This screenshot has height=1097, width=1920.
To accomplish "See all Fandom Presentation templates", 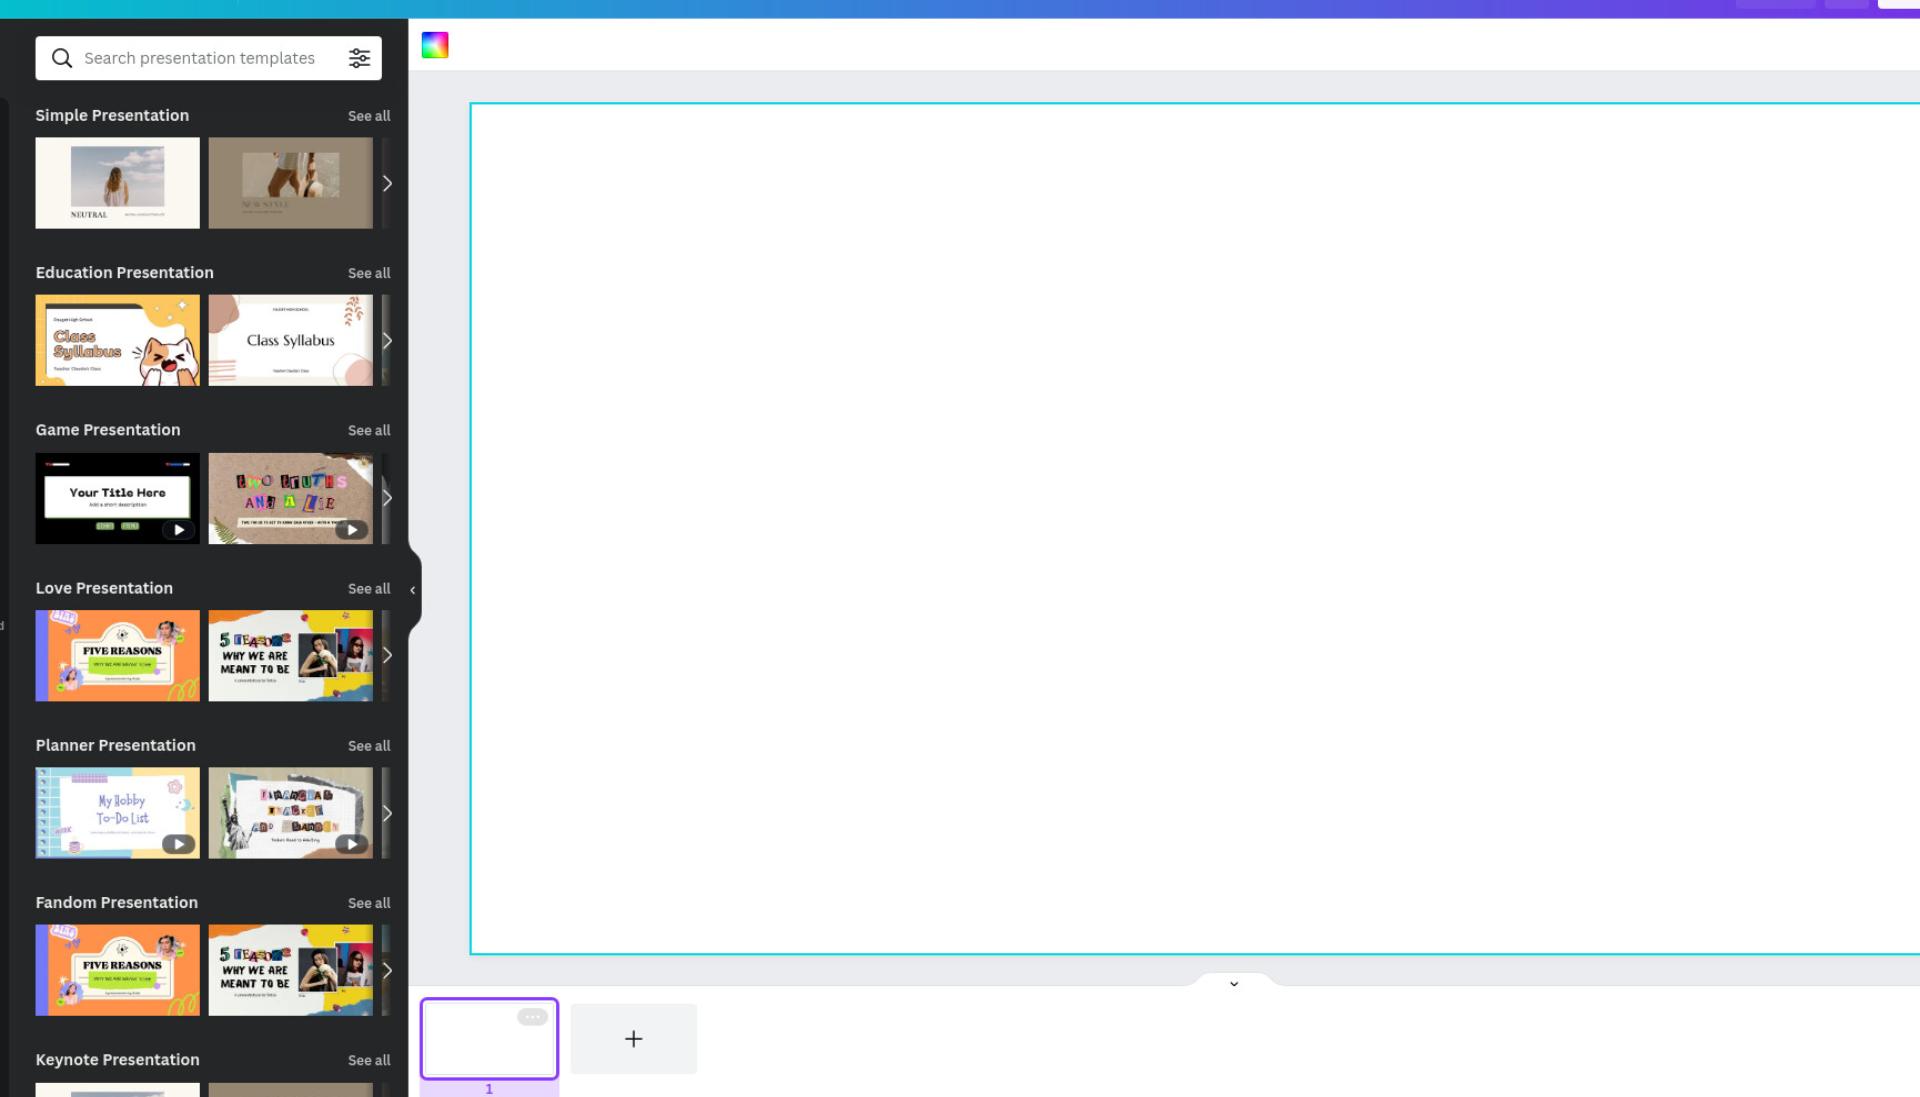I will [369, 903].
